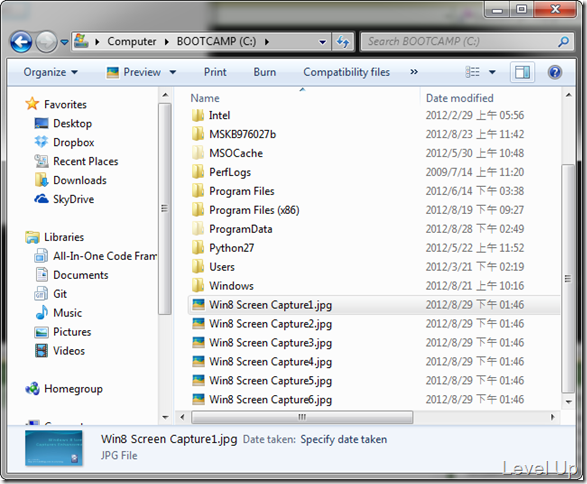
Task: Show more toolbar commands chevron
Action: click(414, 72)
